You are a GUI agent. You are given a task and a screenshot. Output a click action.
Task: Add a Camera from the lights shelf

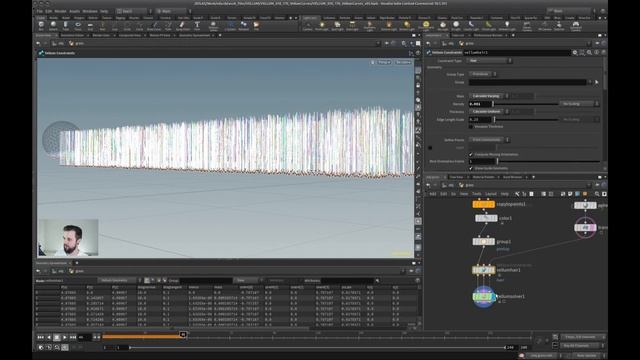(x=307, y=26)
